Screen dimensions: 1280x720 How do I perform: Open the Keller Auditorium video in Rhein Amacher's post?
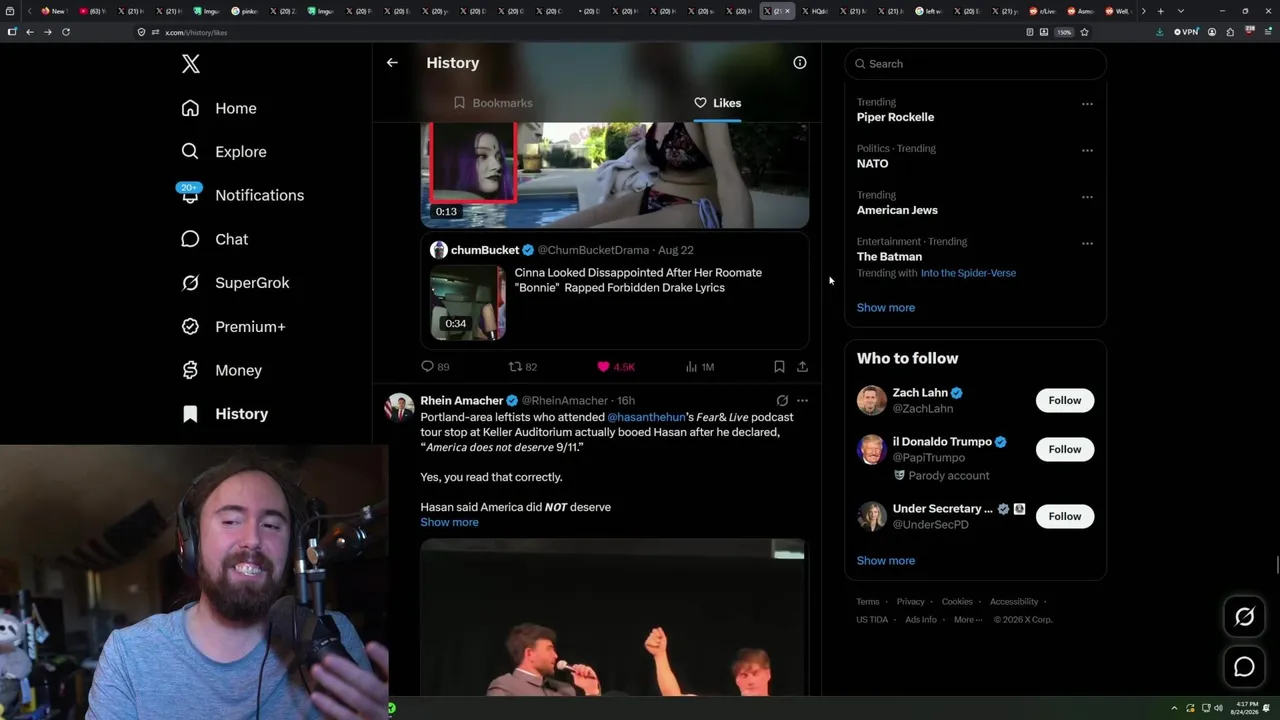pos(613,618)
